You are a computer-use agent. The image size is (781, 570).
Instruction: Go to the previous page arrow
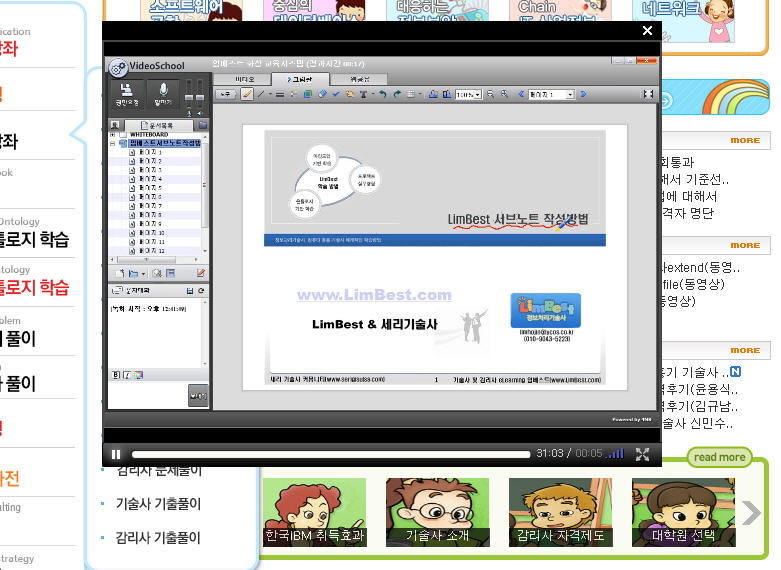pos(521,94)
